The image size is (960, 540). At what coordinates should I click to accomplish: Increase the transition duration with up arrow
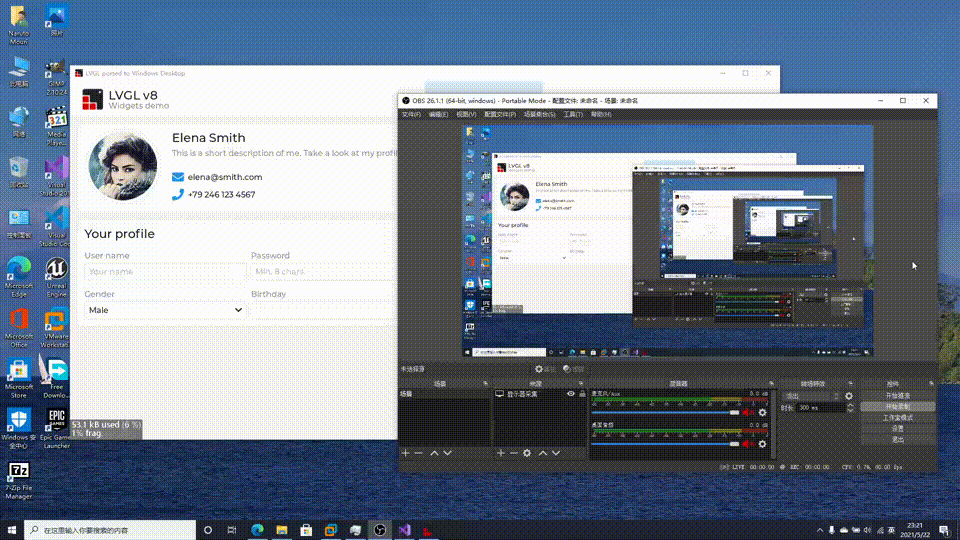coord(850,405)
